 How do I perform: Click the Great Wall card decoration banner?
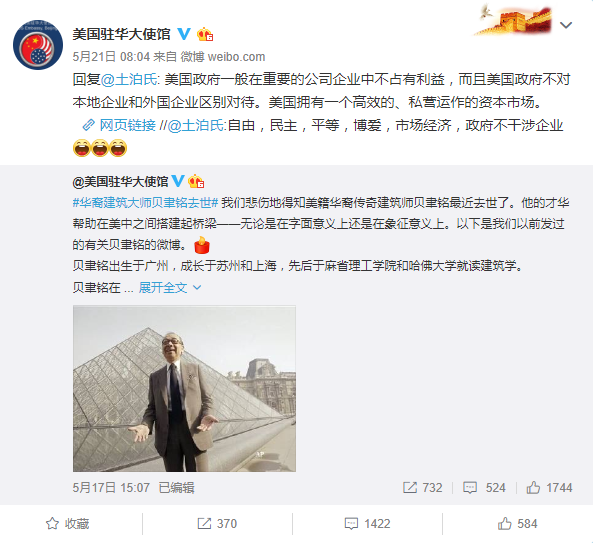[x=515, y=19]
